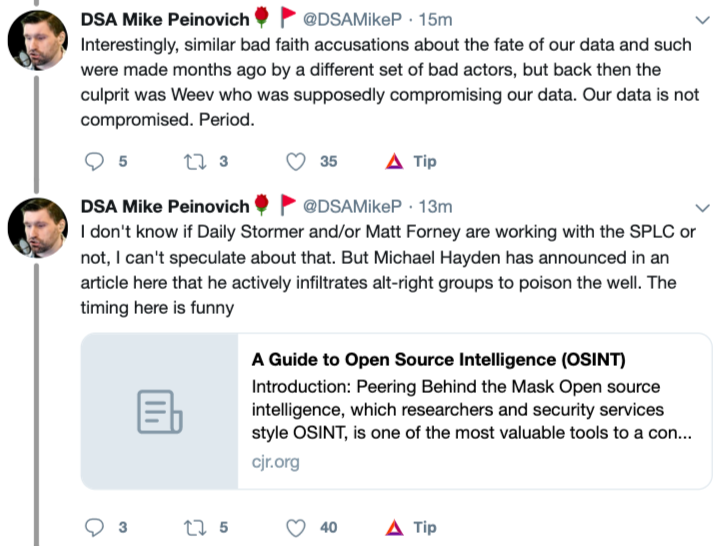Screen dimensions: 719x546
Task: Open the second tweet's dropdown caret menu
Action: [702, 206]
